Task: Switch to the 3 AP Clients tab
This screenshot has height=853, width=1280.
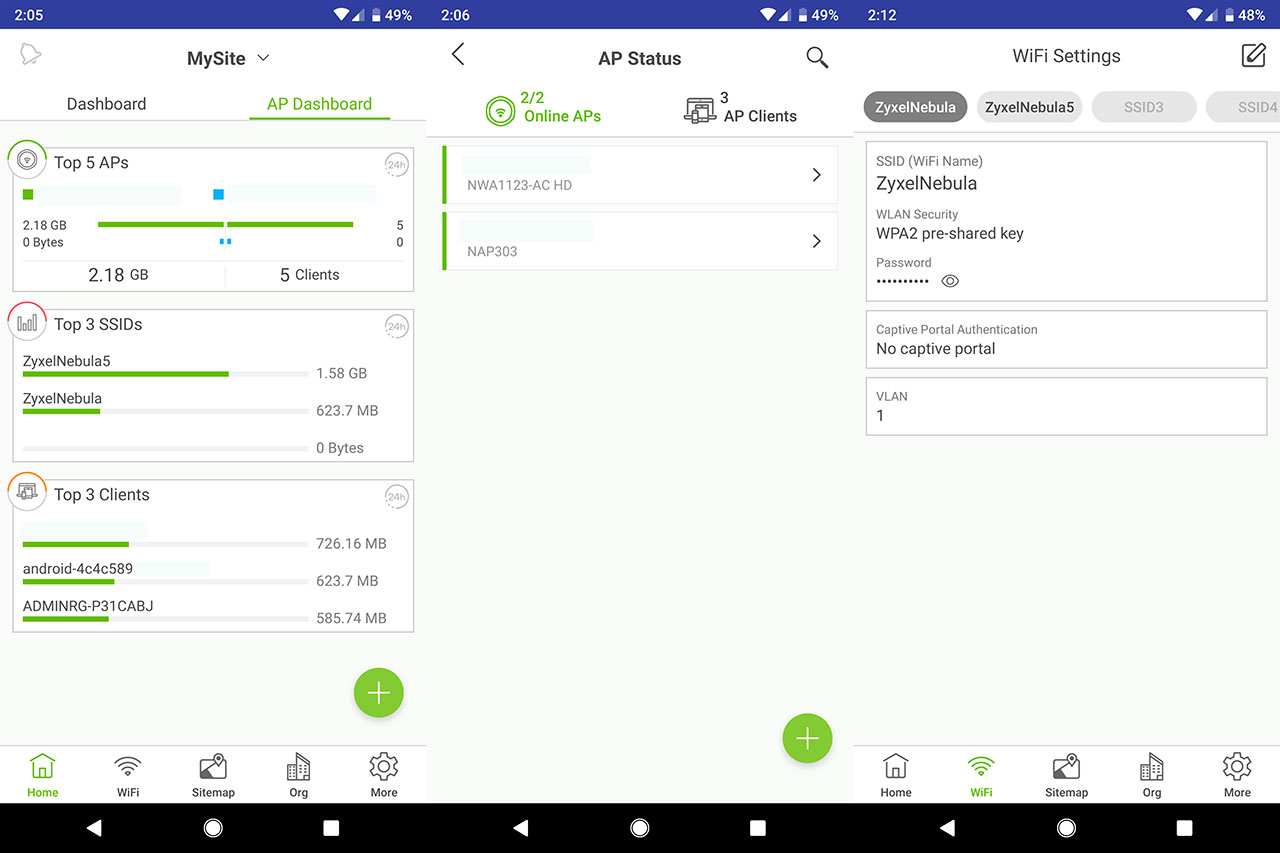Action: (x=740, y=108)
